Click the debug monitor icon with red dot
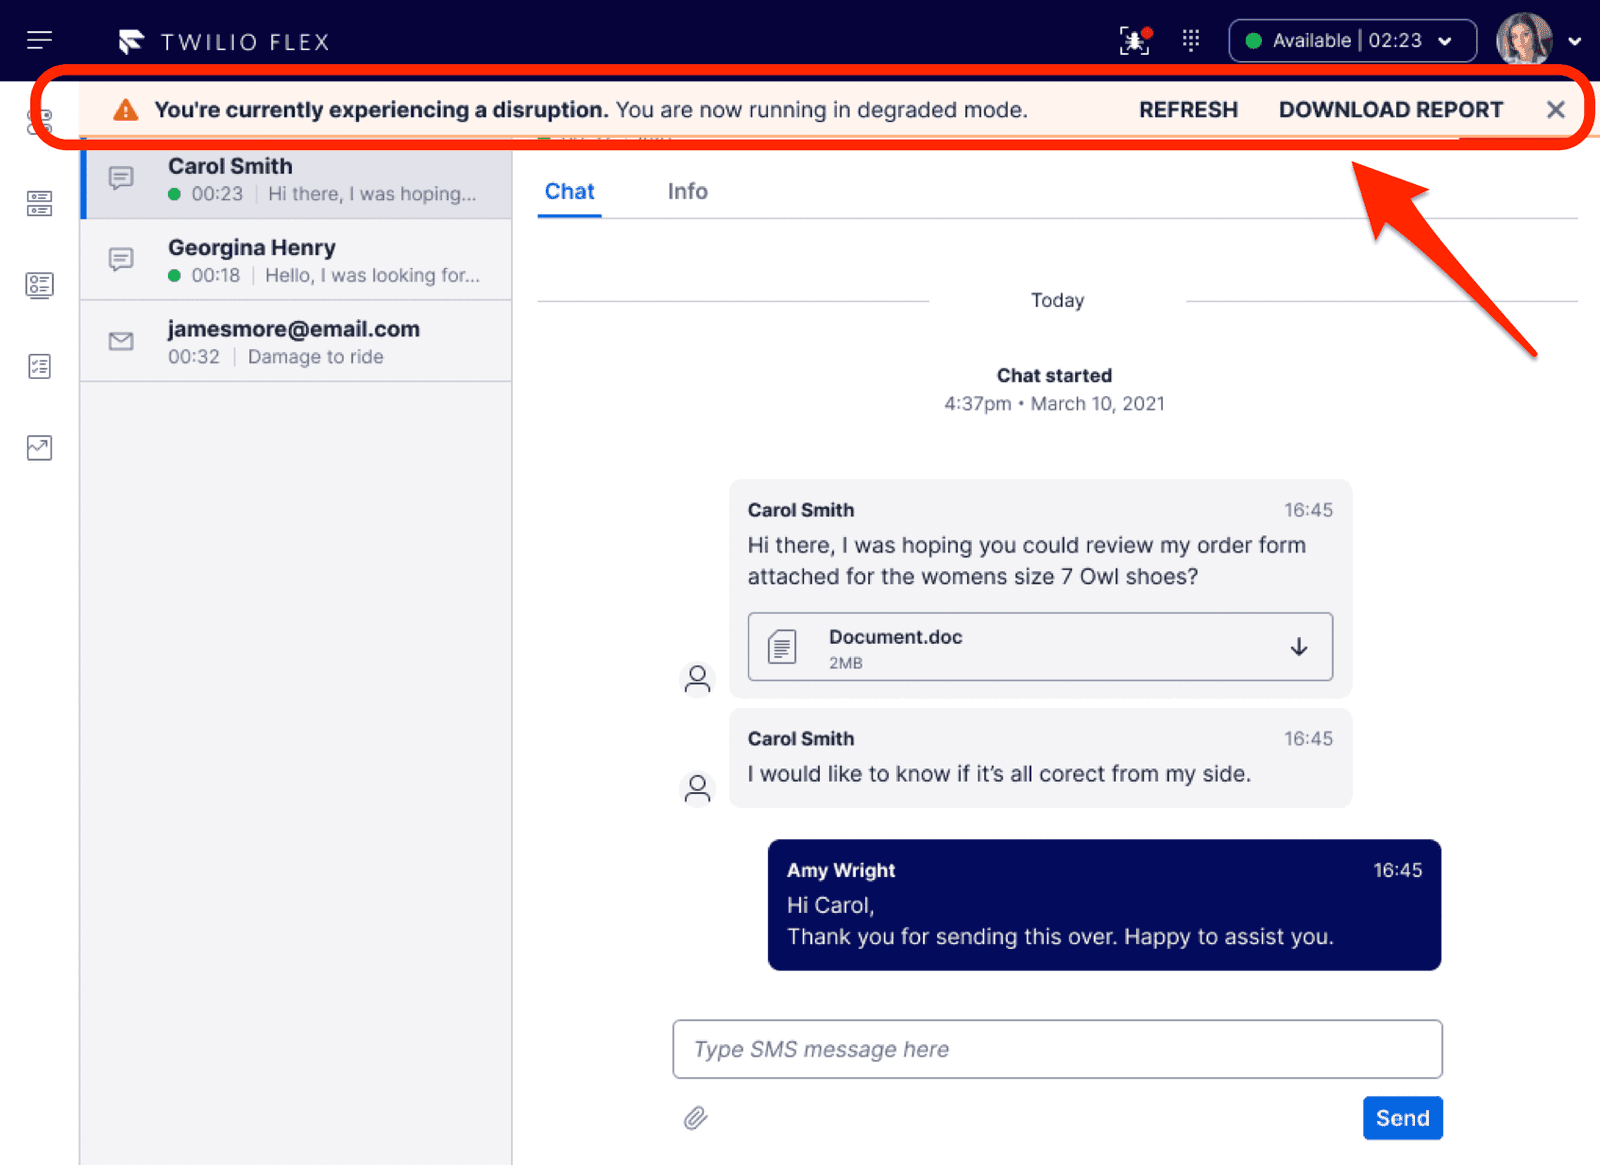The image size is (1600, 1165). (x=1134, y=40)
